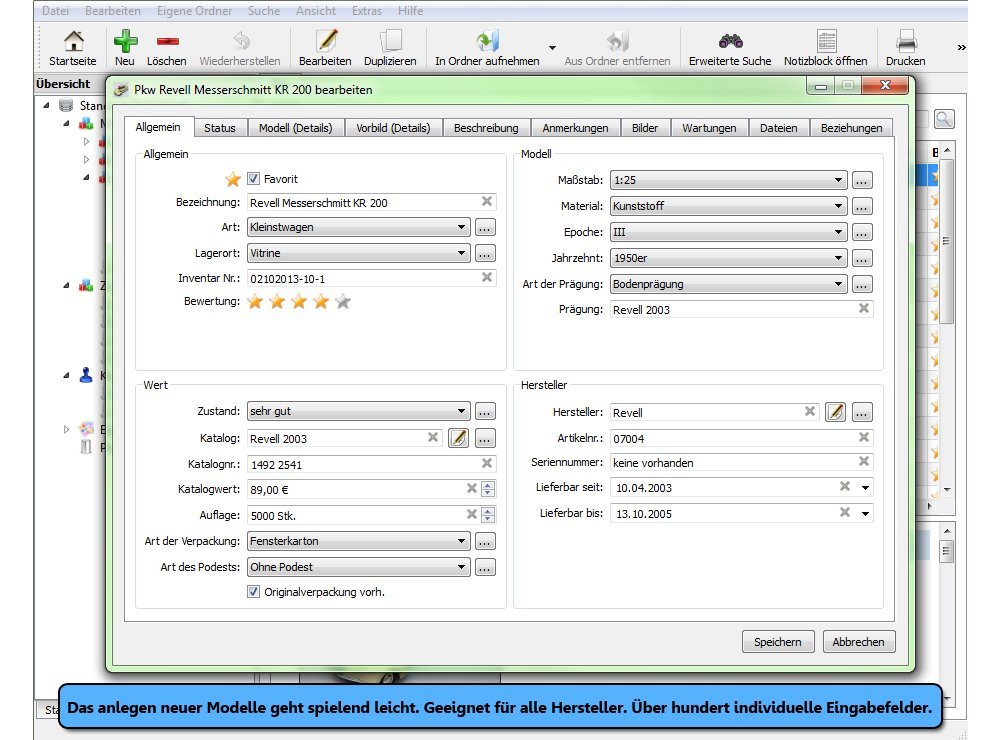Edit Katalog entry with pencil icon
1001x740 pixels.
pyautogui.click(x=458, y=438)
